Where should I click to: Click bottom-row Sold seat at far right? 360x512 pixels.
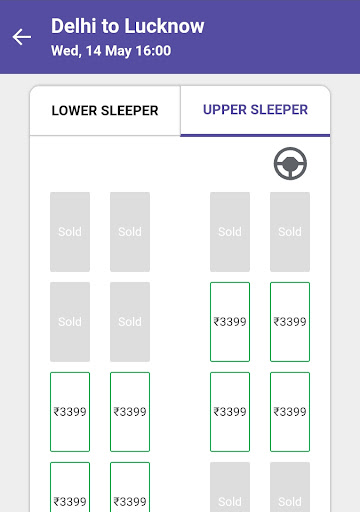coord(290,487)
